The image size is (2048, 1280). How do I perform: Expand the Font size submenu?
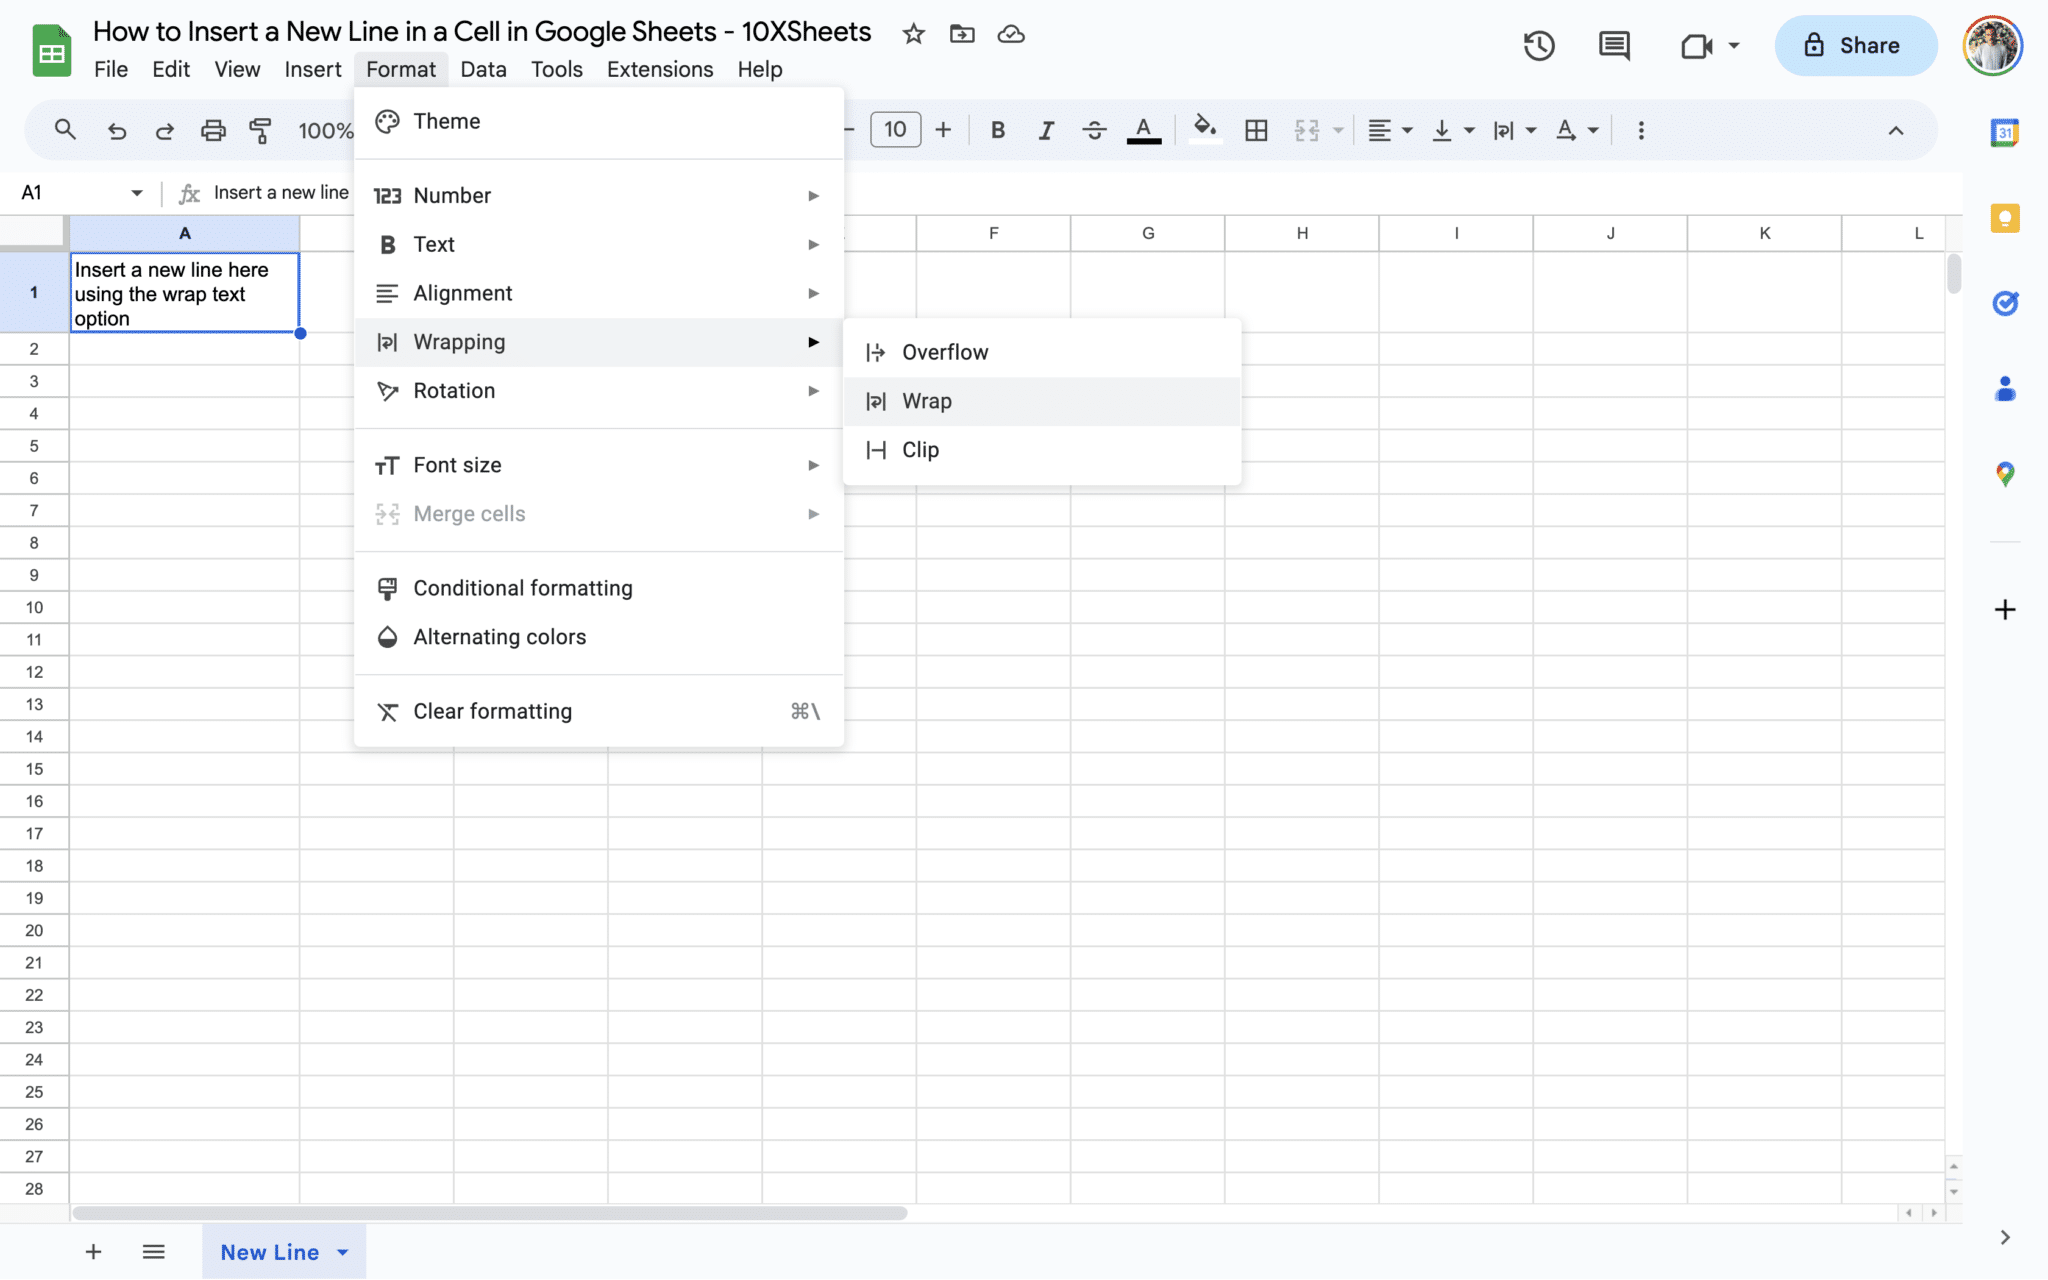(599, 465)
